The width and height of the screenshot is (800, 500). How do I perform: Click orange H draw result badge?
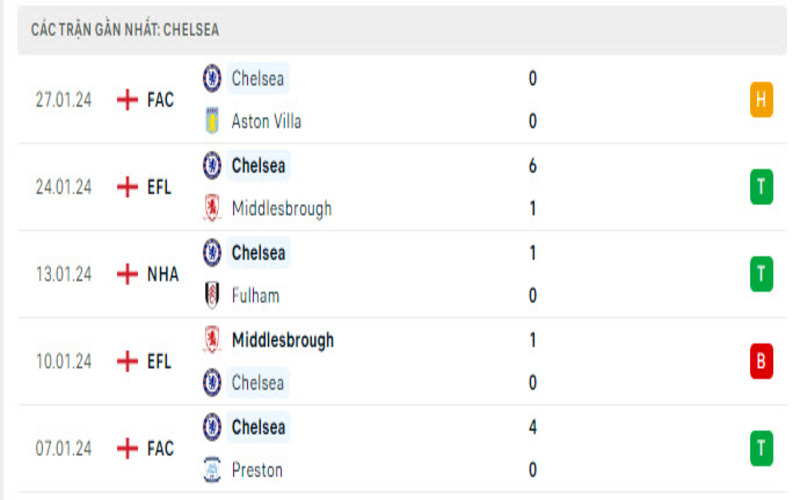[761, 99]
